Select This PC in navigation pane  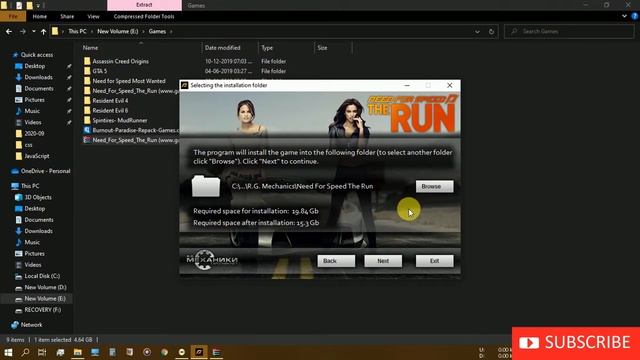coord(30,186)
